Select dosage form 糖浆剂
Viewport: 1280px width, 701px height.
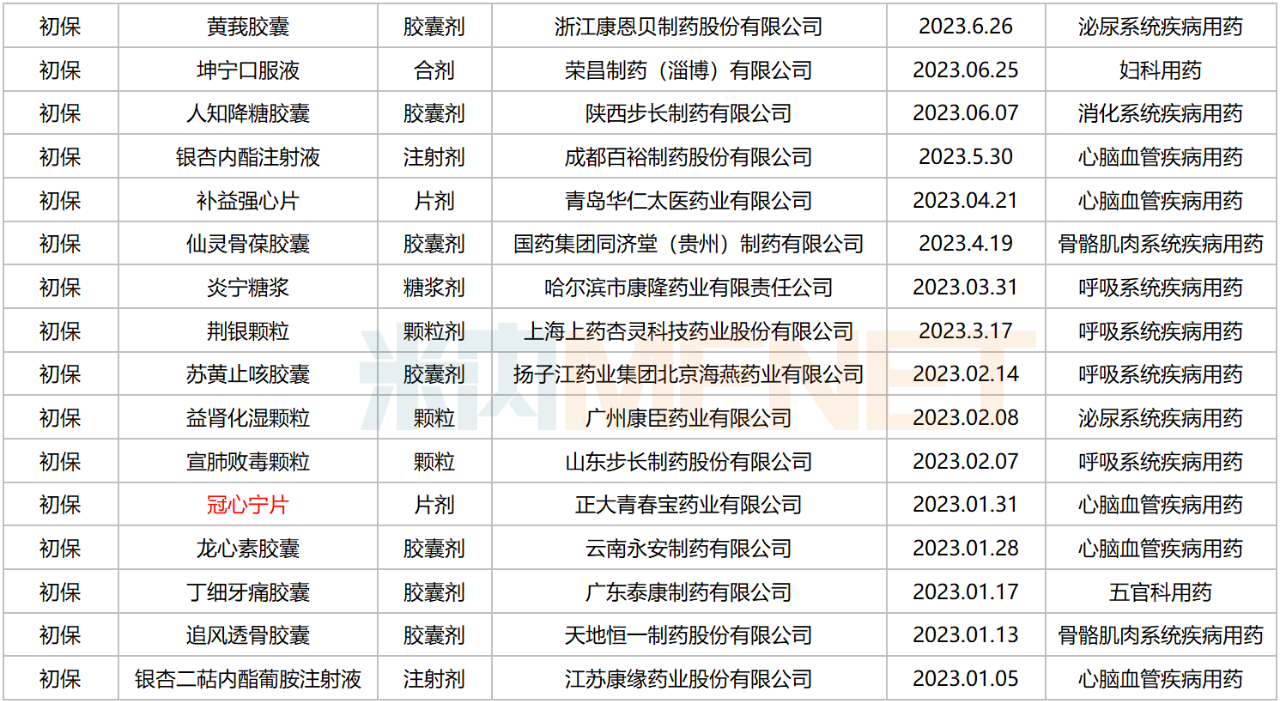[x=434, y=288]
